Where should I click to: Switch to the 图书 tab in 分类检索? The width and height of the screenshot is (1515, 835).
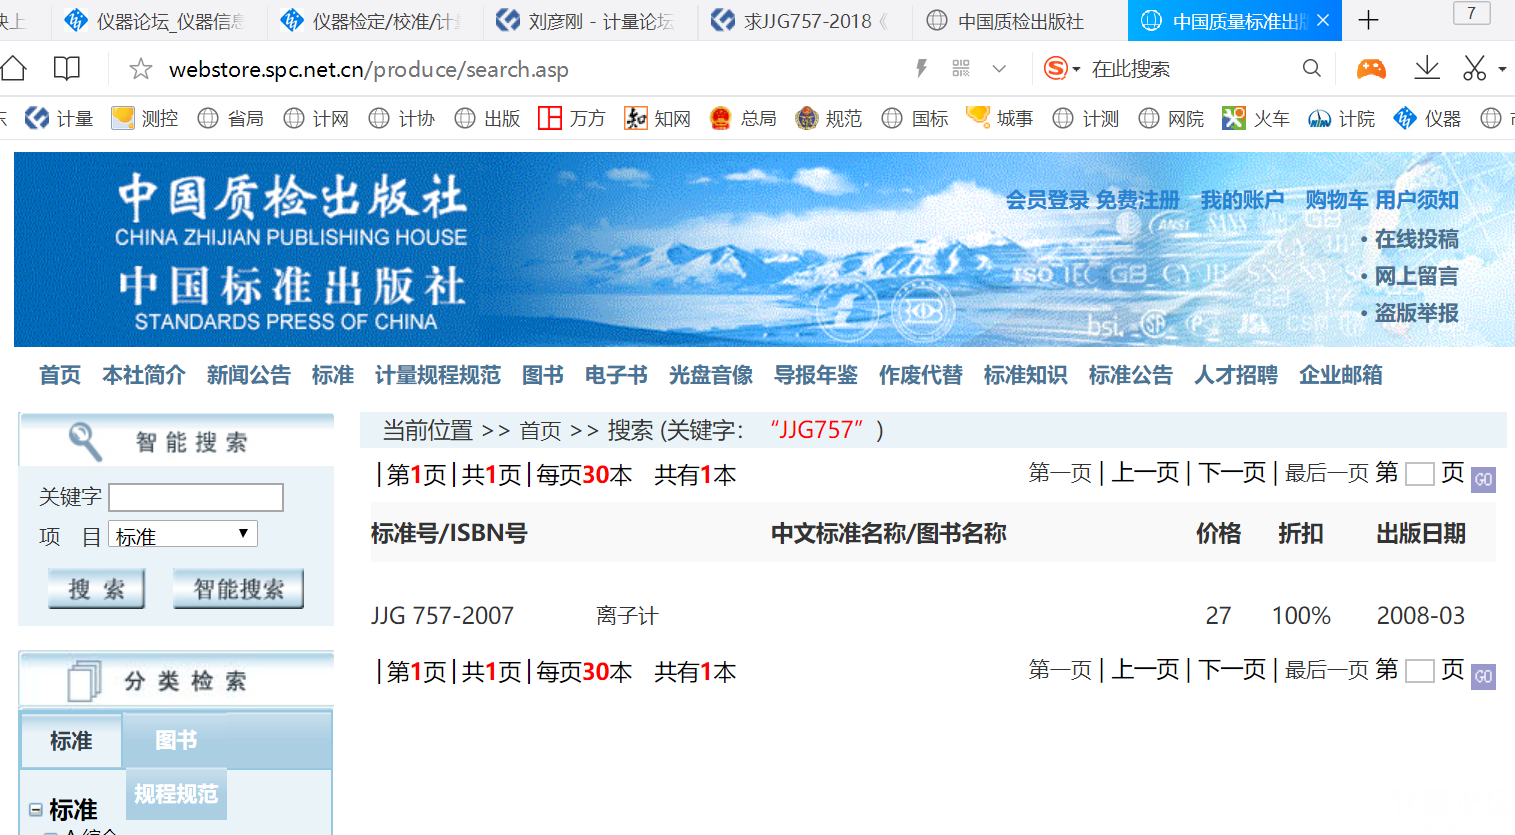[176, 740]
